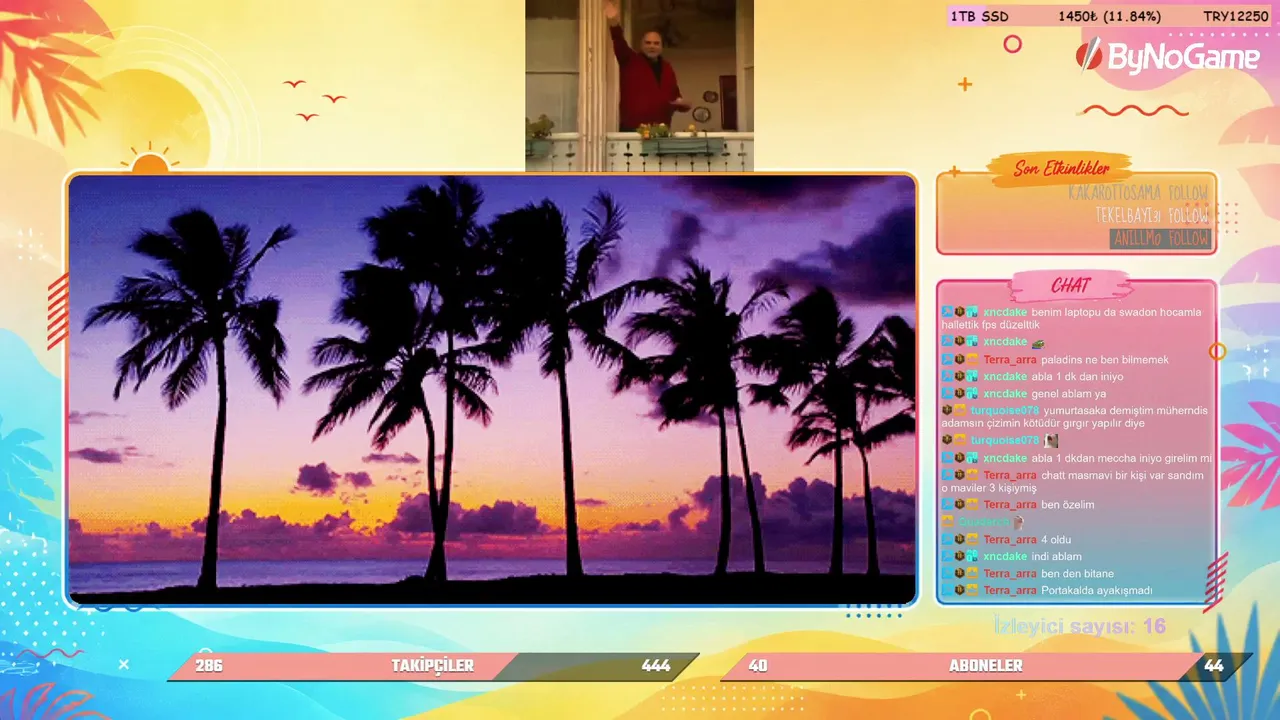Click xncdake username on 'indi ablam' row
Screen dimensions: 1280x720
point(1005,557)
